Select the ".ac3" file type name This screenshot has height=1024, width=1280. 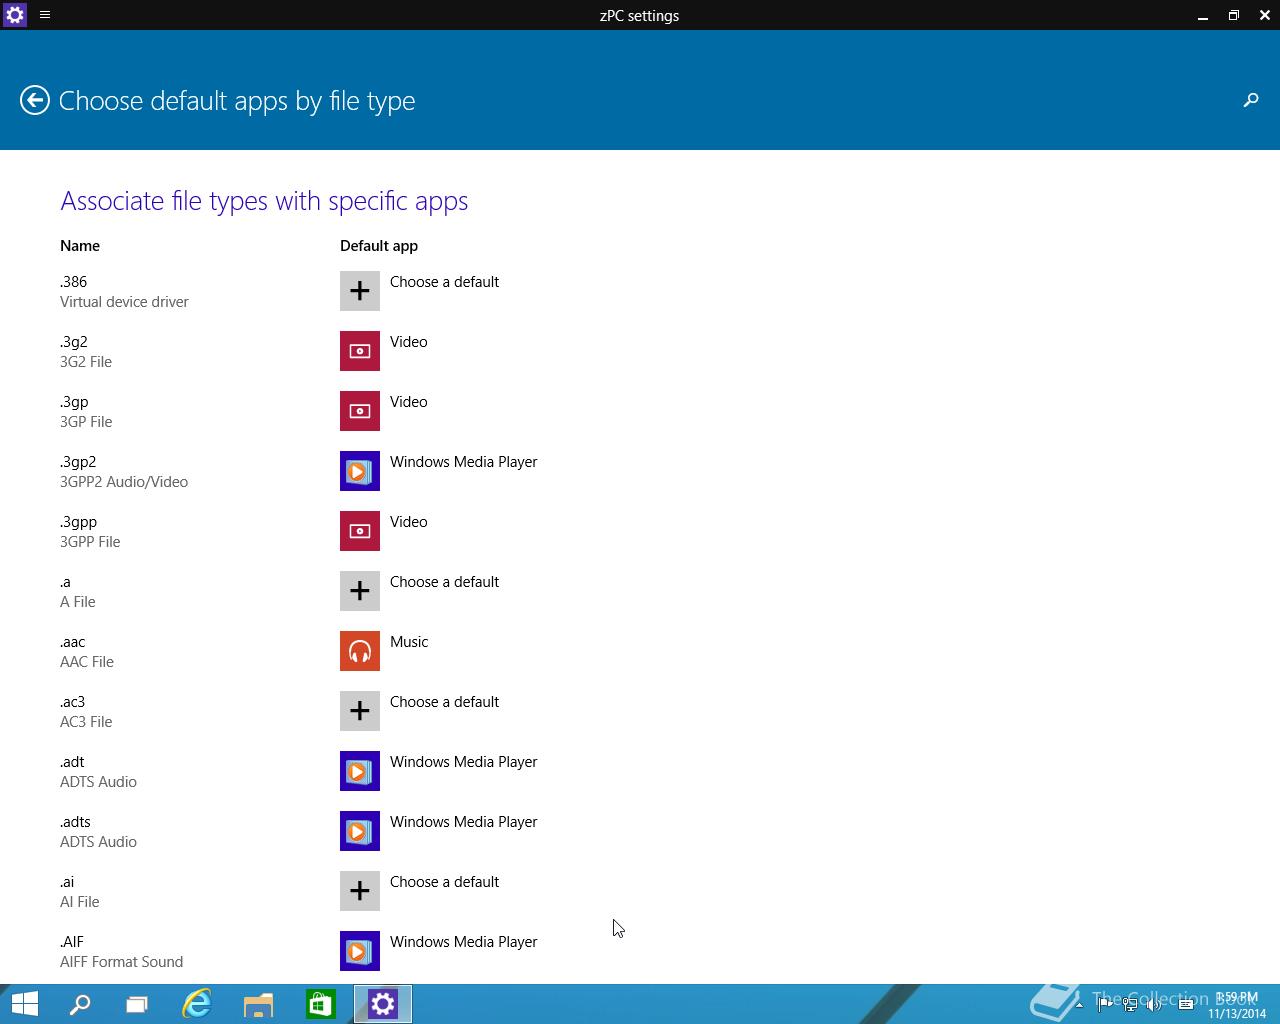pos(72,702)
